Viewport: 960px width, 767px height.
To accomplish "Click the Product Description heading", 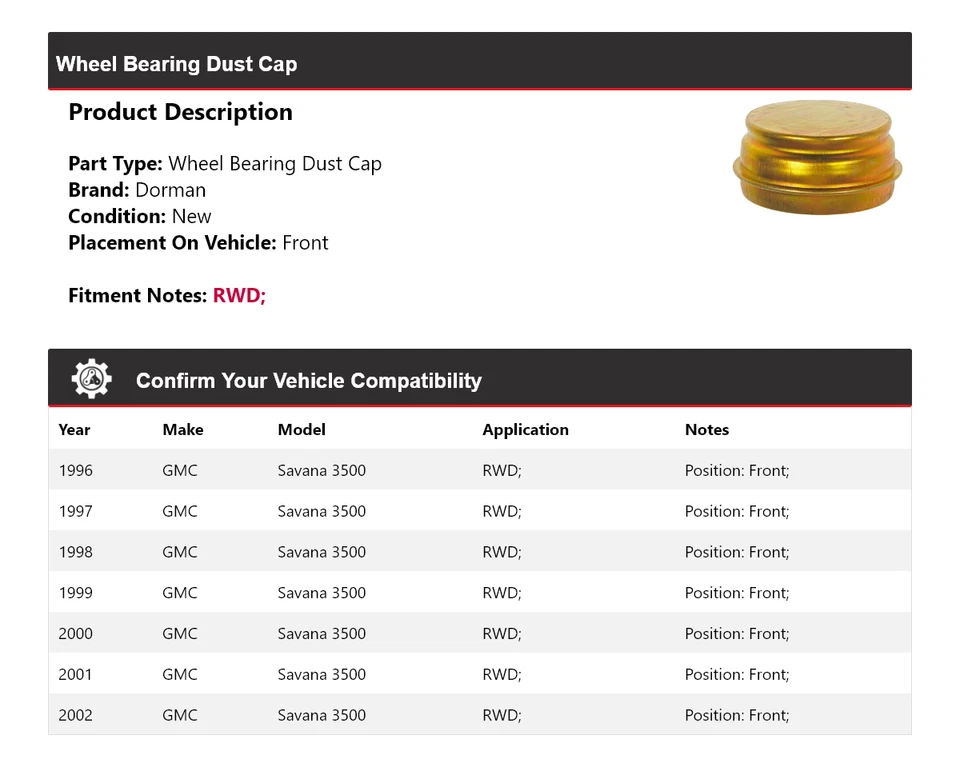I will pyautogui.click(x=180, y=112).
